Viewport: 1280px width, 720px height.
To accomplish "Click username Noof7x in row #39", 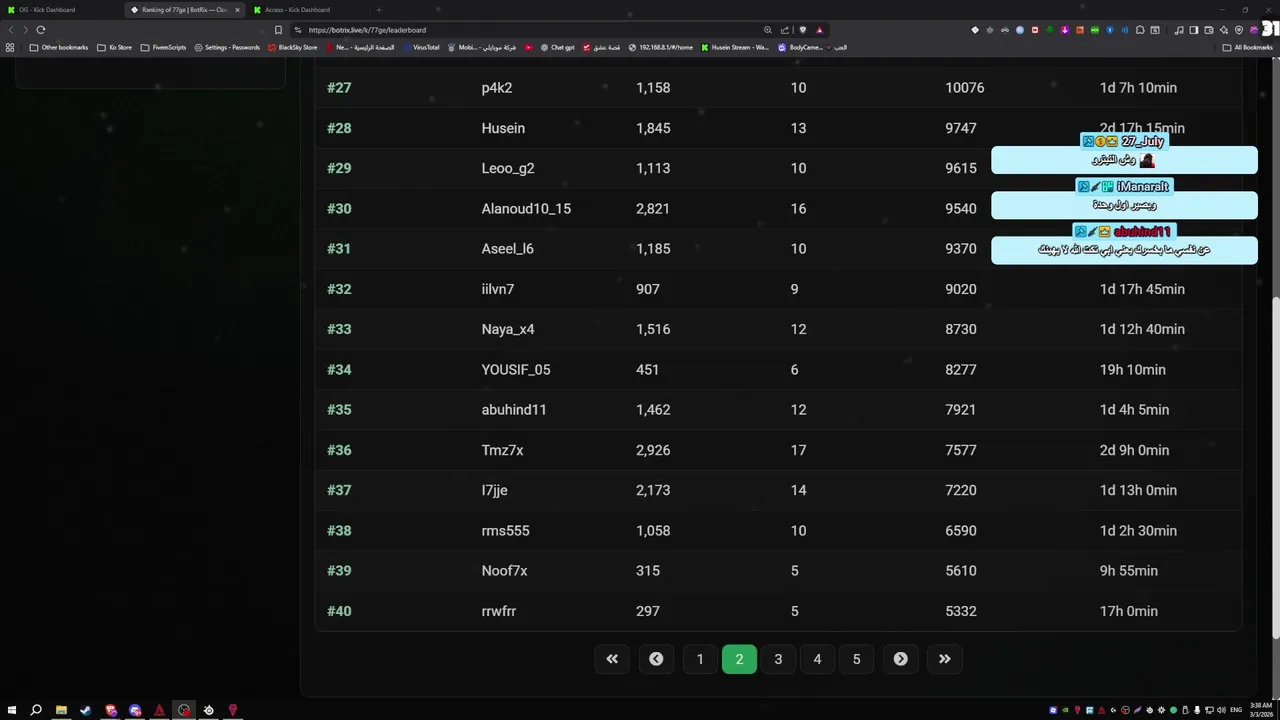I will pyautogui.click(x=505, y=571).
